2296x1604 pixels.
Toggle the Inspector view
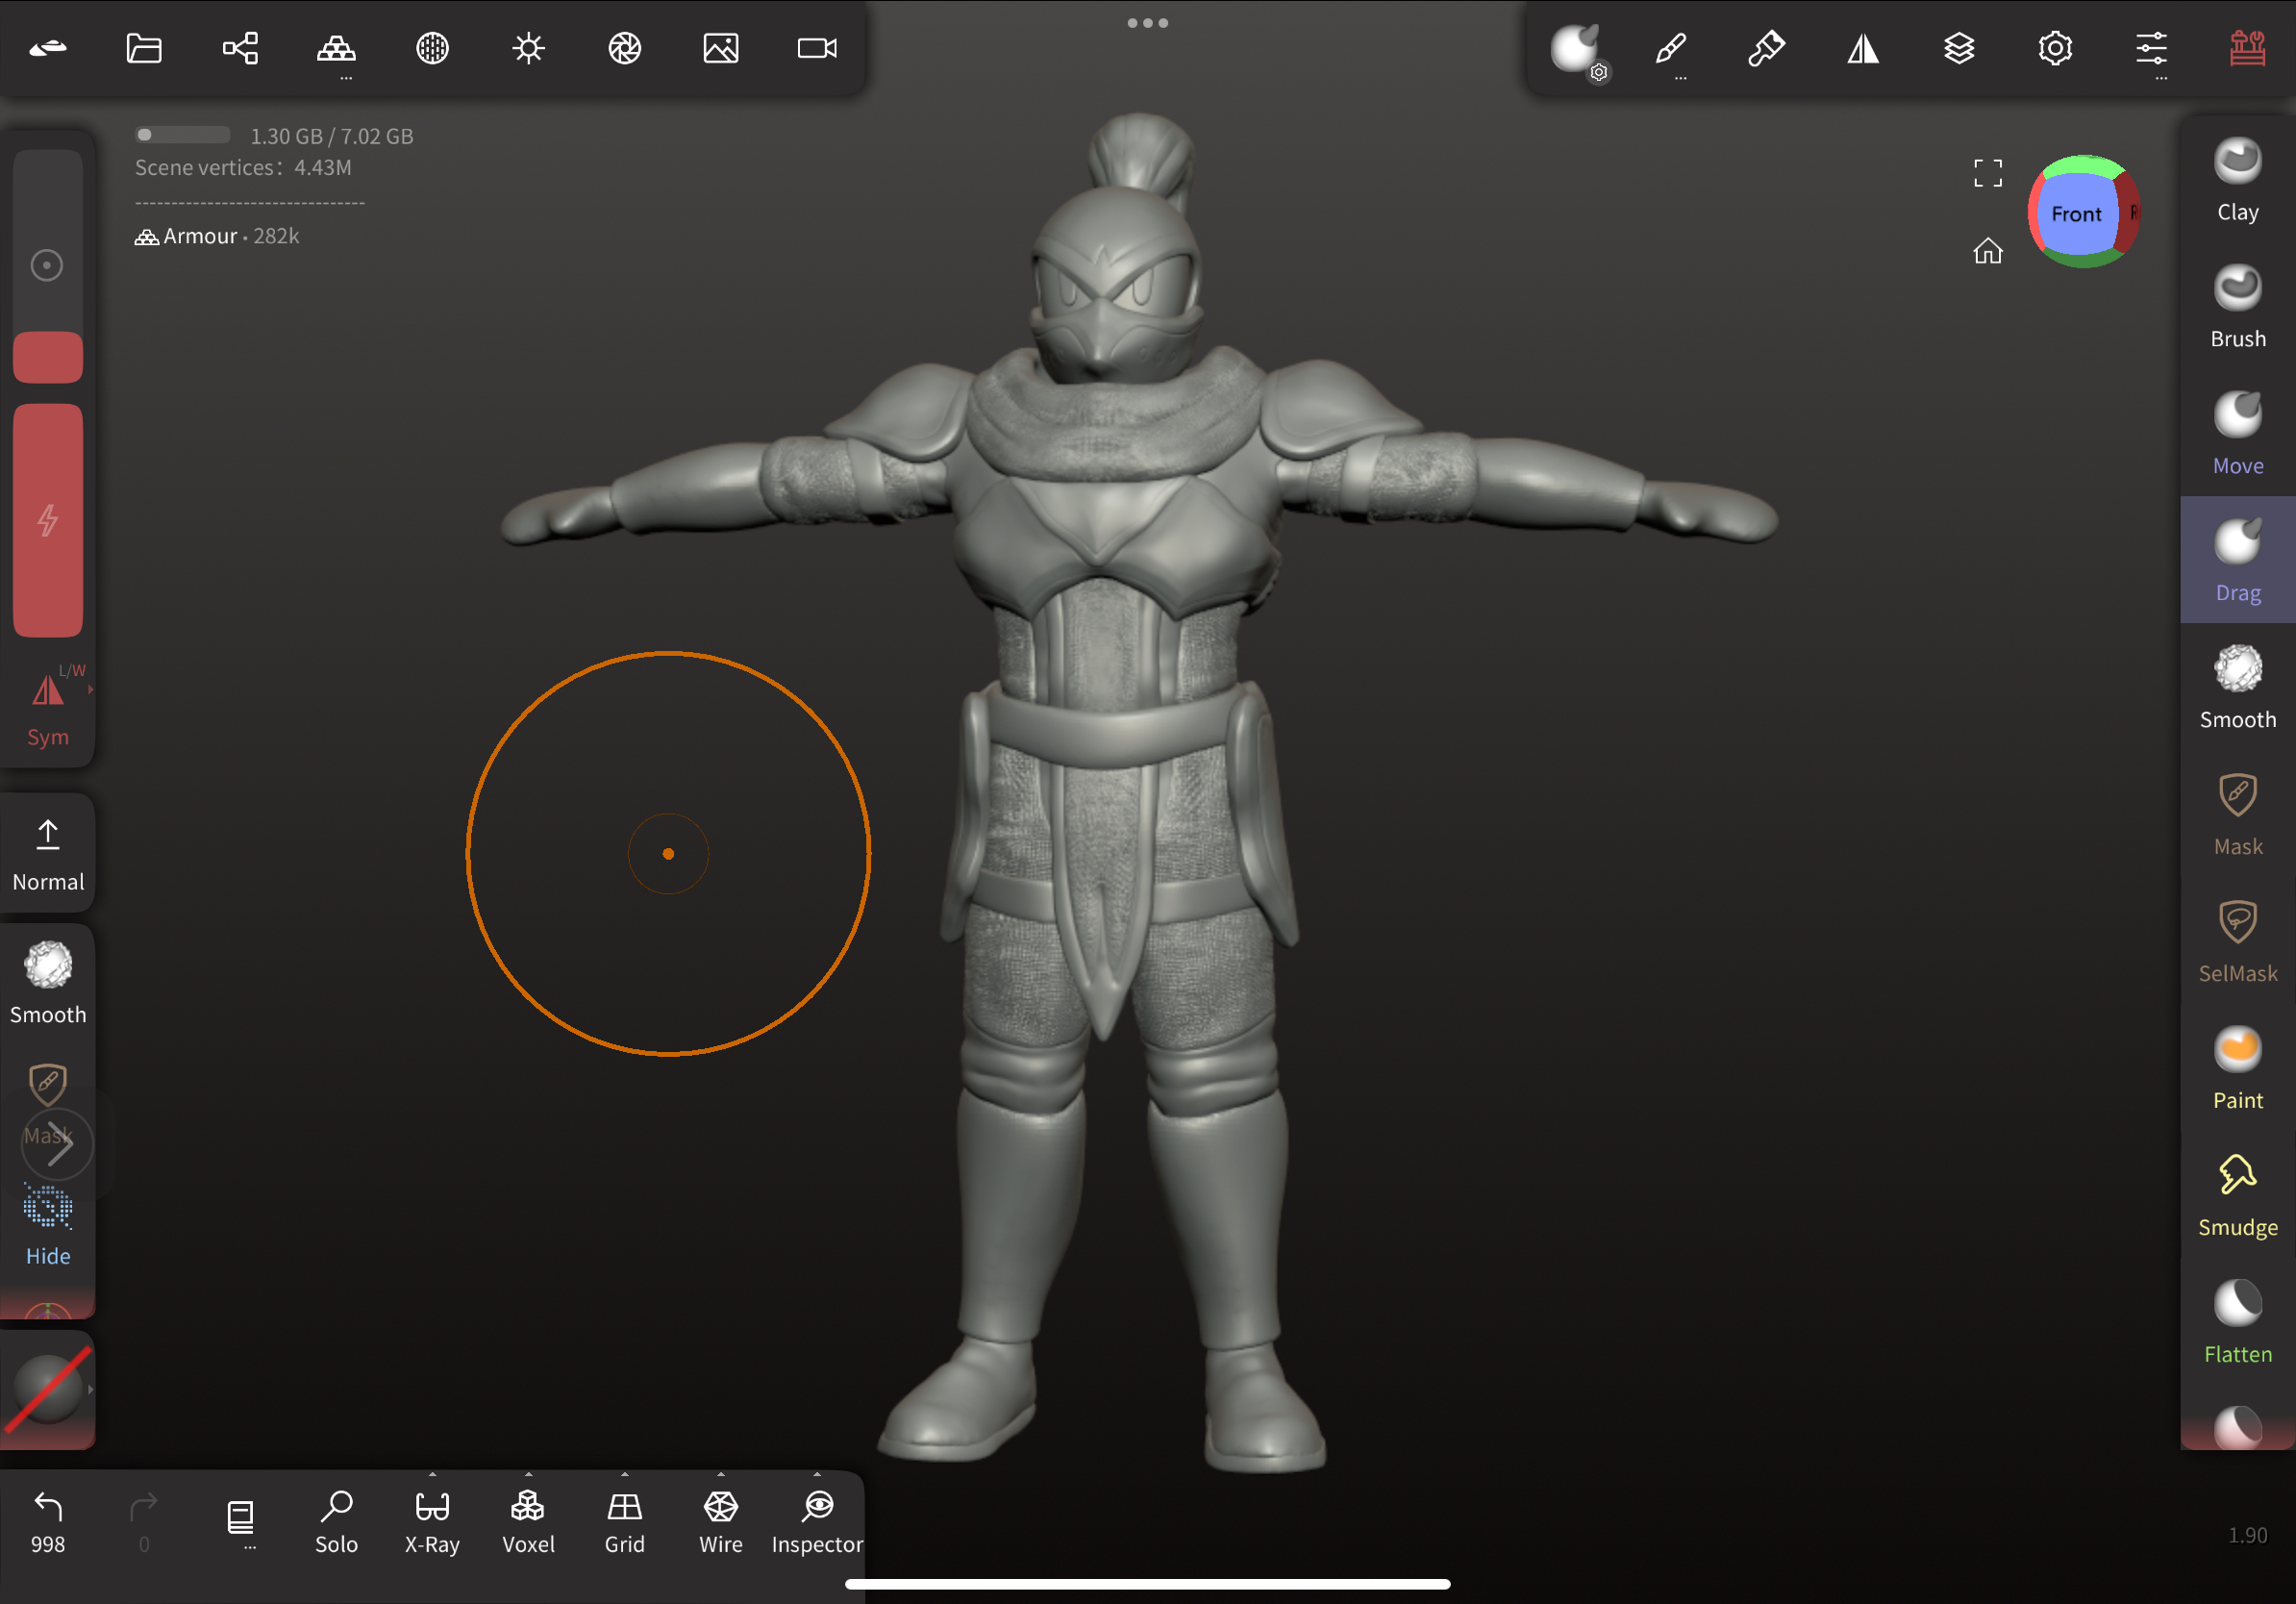click(817, 1521)
